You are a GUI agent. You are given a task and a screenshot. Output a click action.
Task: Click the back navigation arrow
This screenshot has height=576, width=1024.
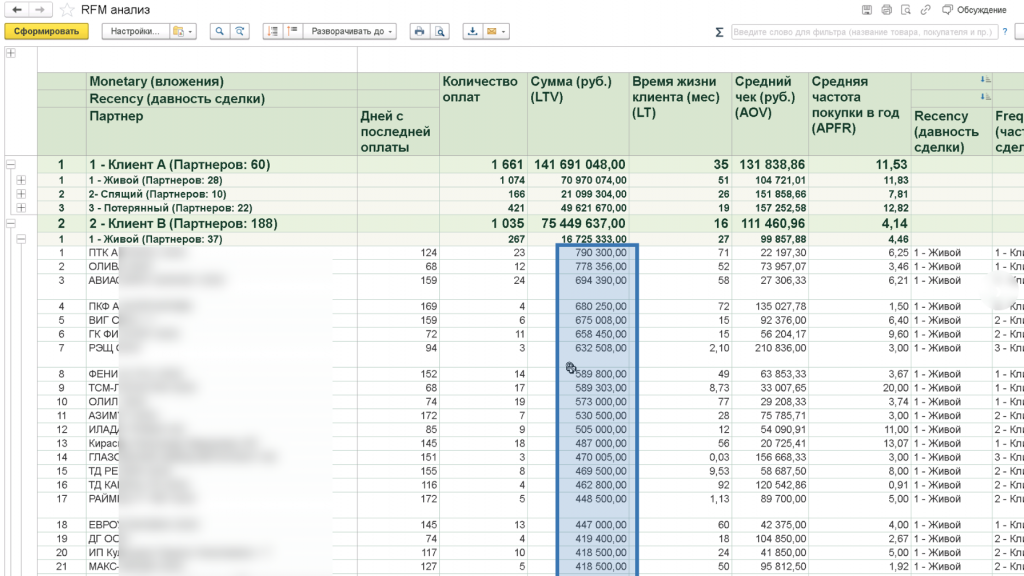pyautogui.click(x=17, y=10)
